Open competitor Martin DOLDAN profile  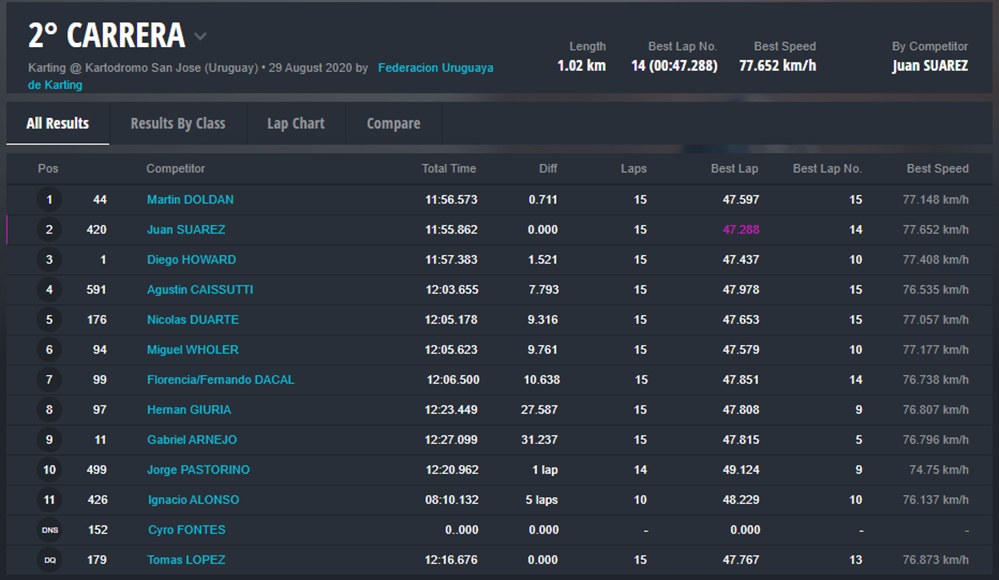(190, 200)
